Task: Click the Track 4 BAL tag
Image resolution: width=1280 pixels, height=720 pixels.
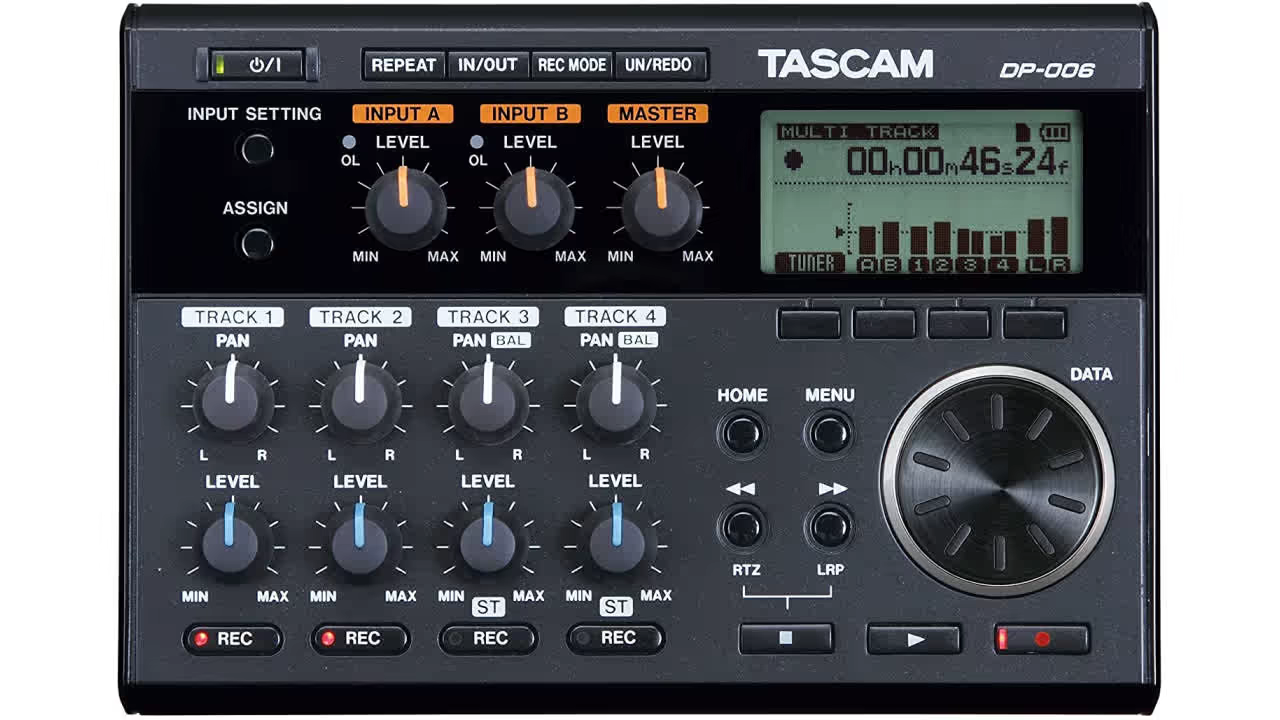Action: coord(638,340)
